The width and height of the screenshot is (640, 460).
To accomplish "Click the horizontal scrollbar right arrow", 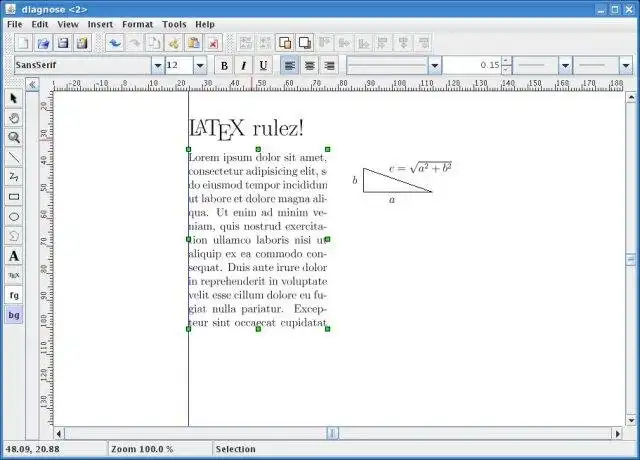I will [618, 433].
